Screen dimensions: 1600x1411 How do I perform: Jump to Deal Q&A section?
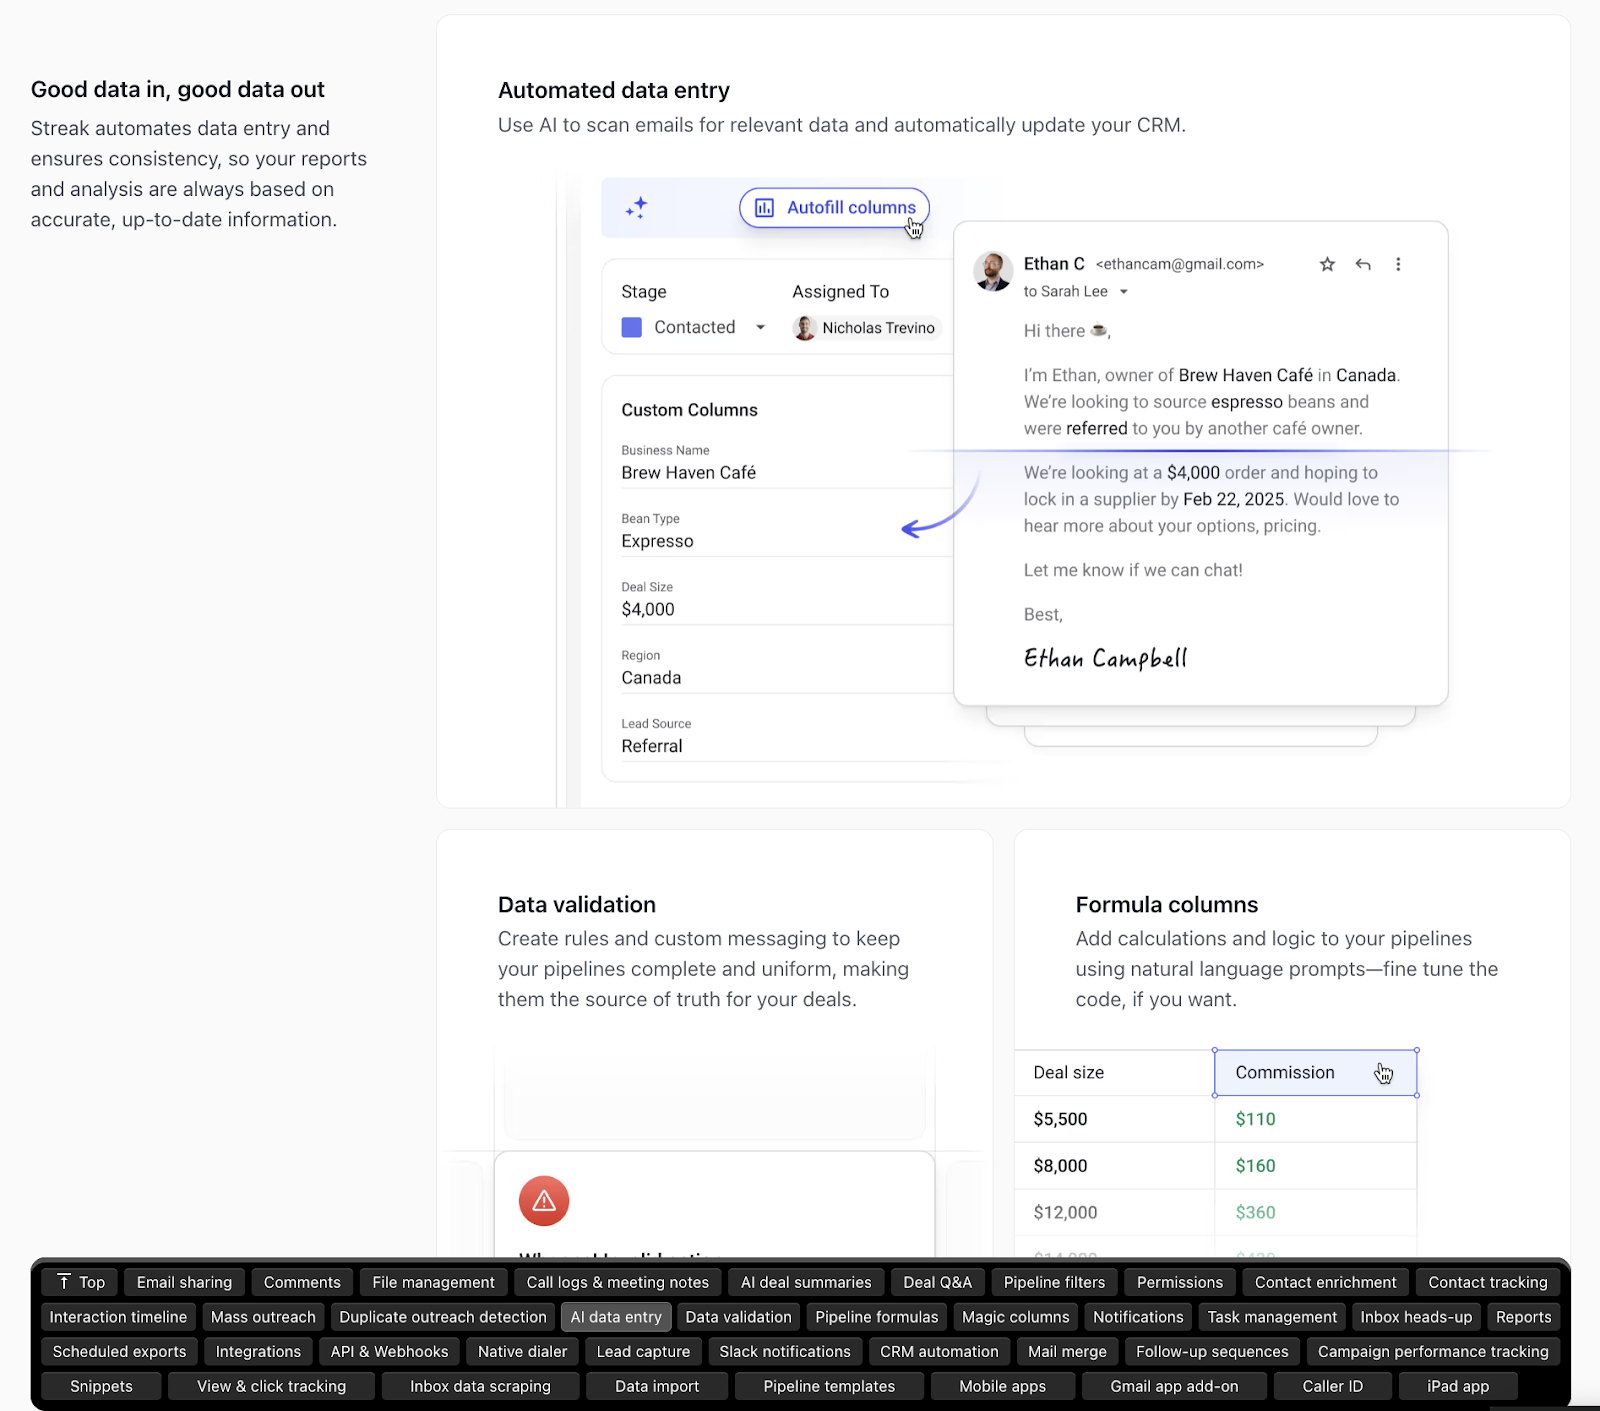point(937,1282)
